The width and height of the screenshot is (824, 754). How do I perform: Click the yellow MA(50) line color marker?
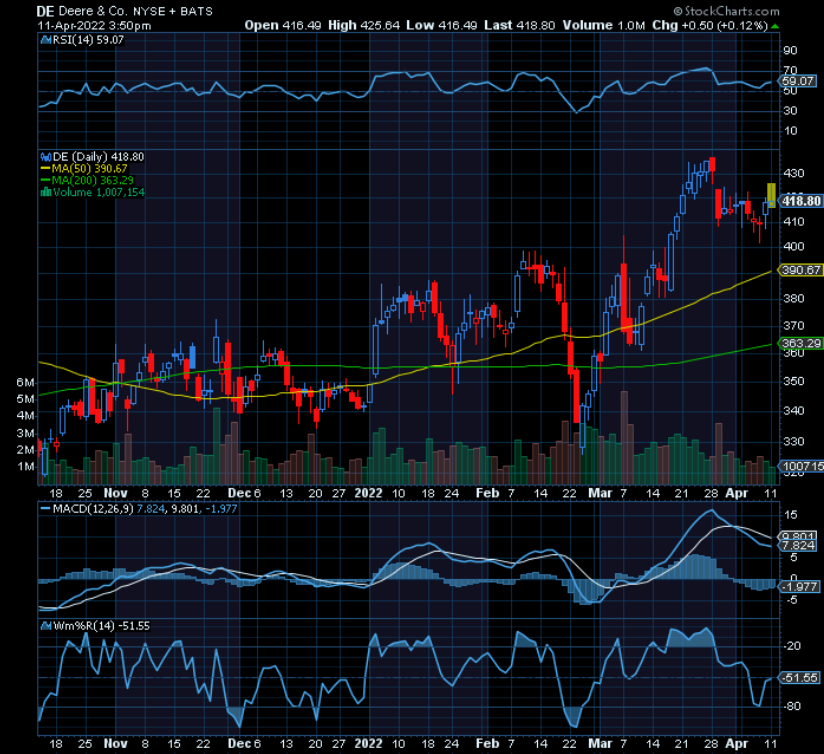pyautogui.click(x=44, y=168)
